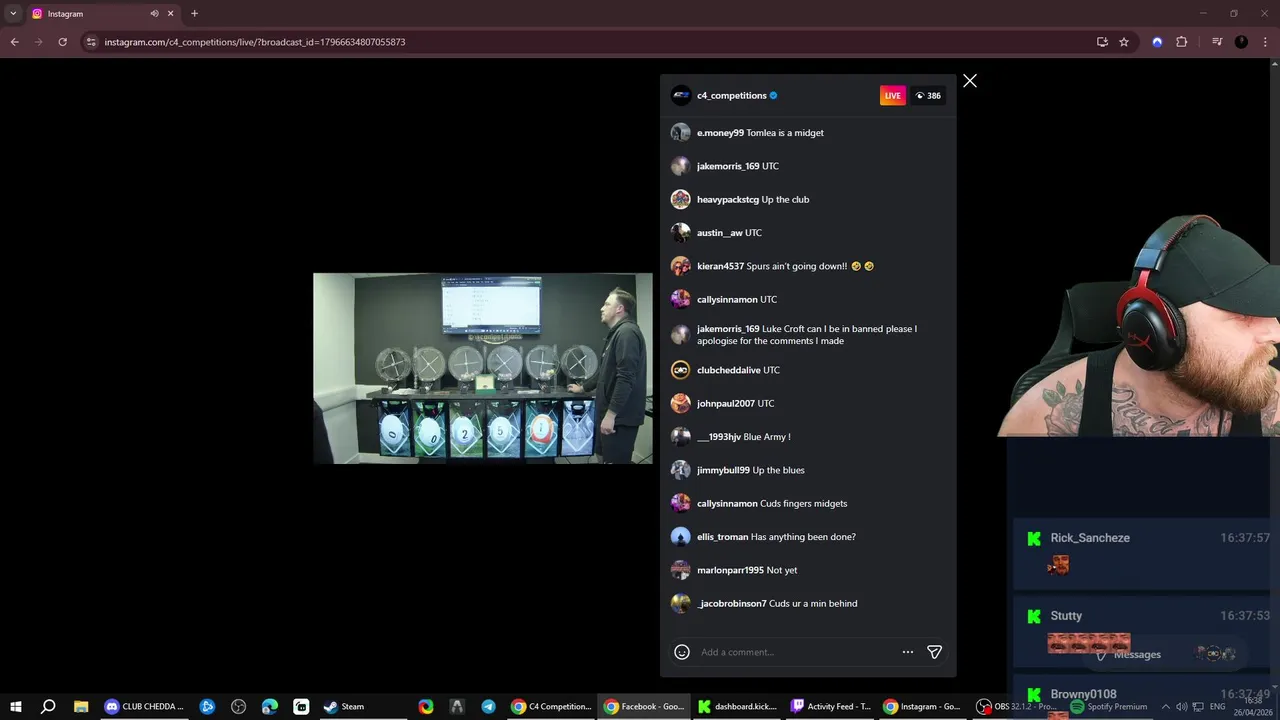Image resolution: width=1280 pixels, height=720 pixels.
Task: Click ellis_troman avatar in comments
Action: 681,537
